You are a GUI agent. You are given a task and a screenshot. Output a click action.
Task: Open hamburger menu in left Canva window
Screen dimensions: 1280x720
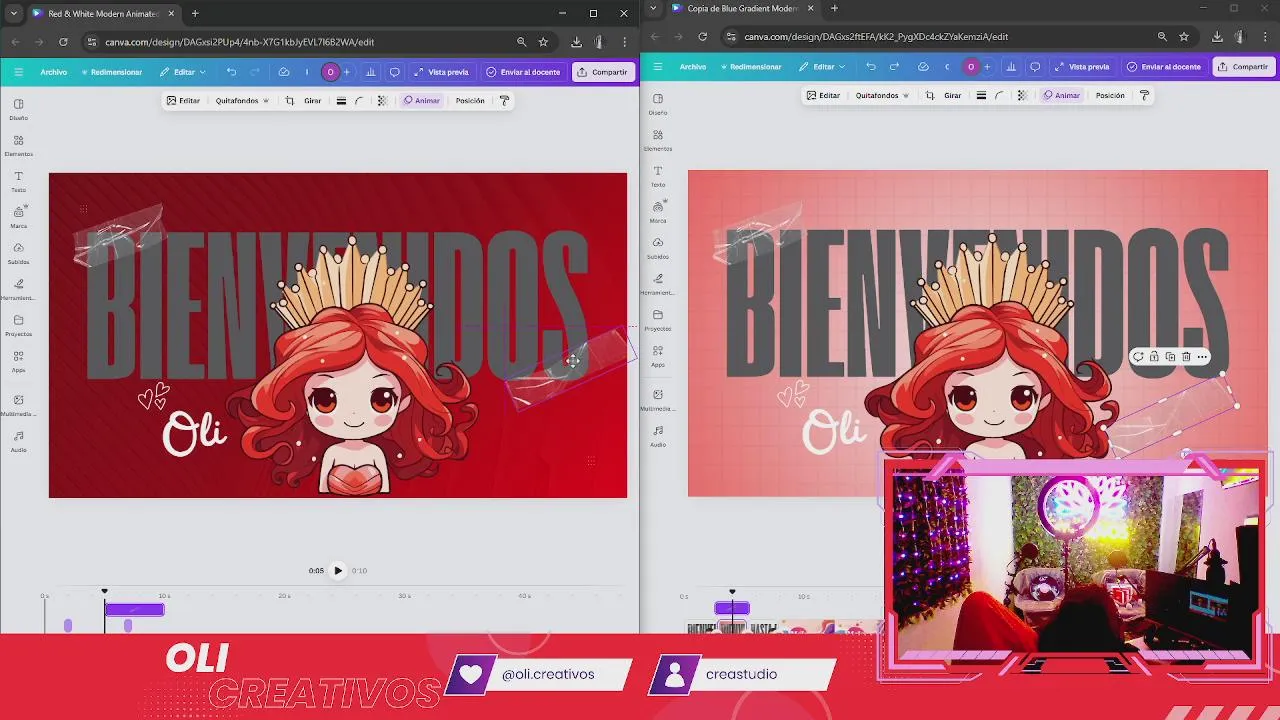pyautogui.click(x=18, y=72)
